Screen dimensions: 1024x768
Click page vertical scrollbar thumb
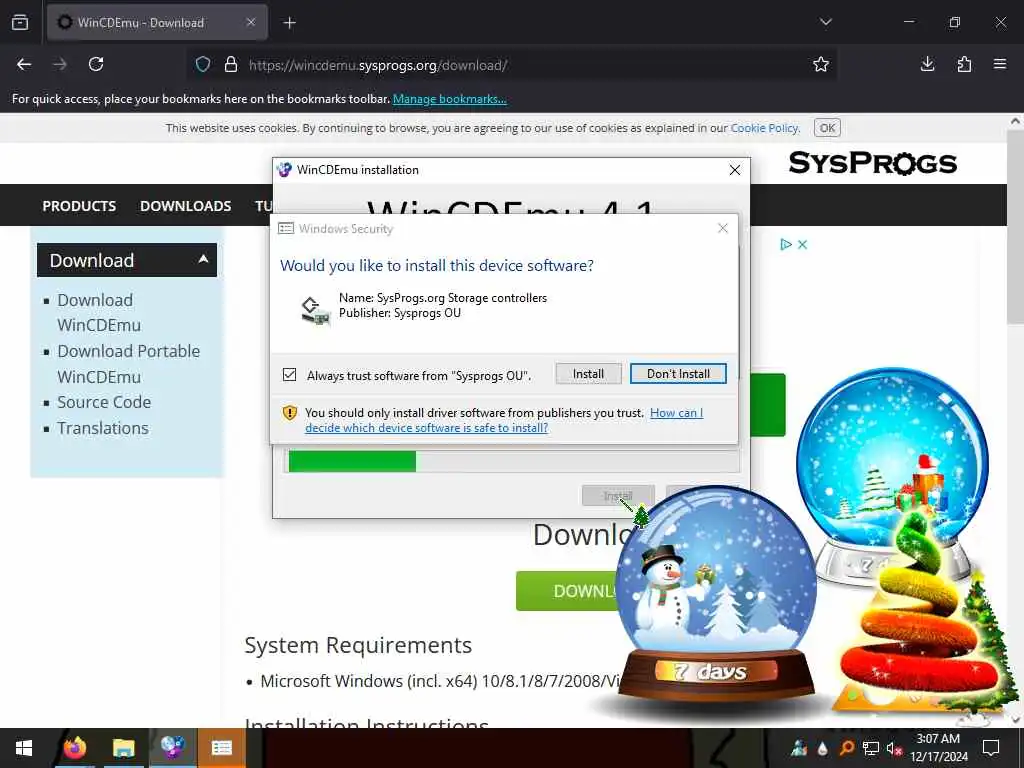[1015, 227]
